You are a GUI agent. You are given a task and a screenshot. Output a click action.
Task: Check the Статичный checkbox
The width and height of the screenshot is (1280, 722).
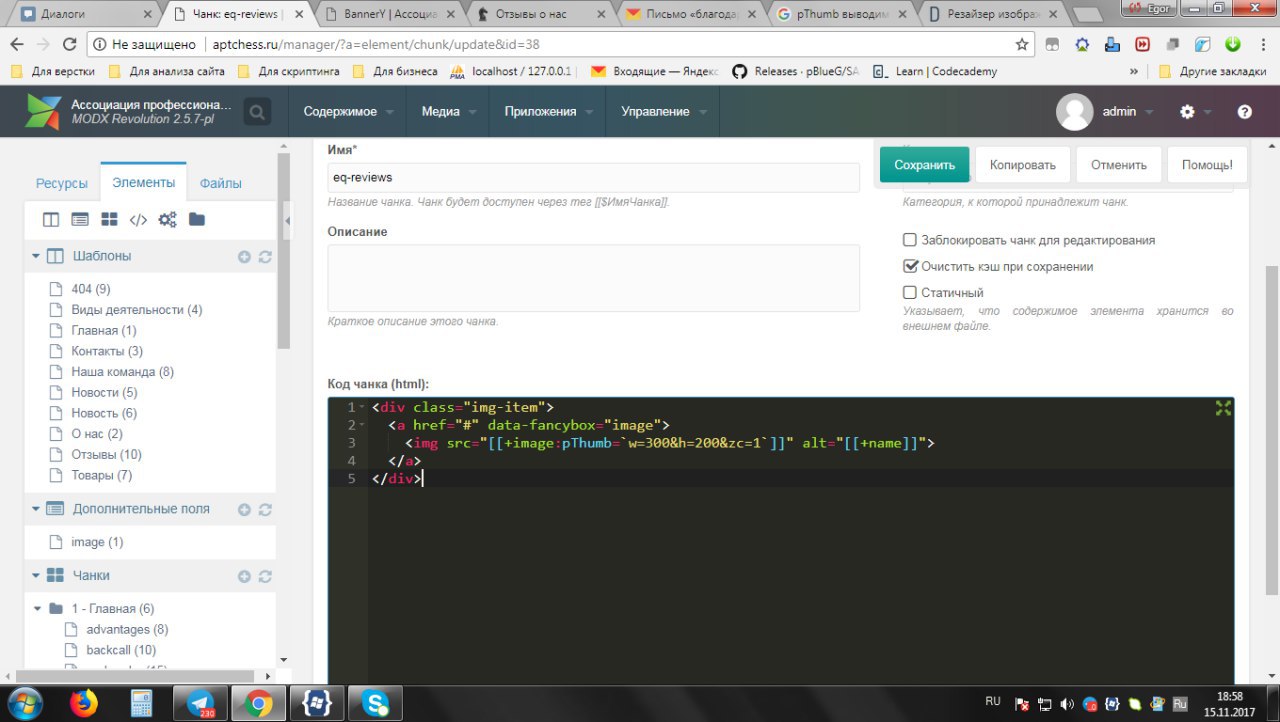pos(910,293)
